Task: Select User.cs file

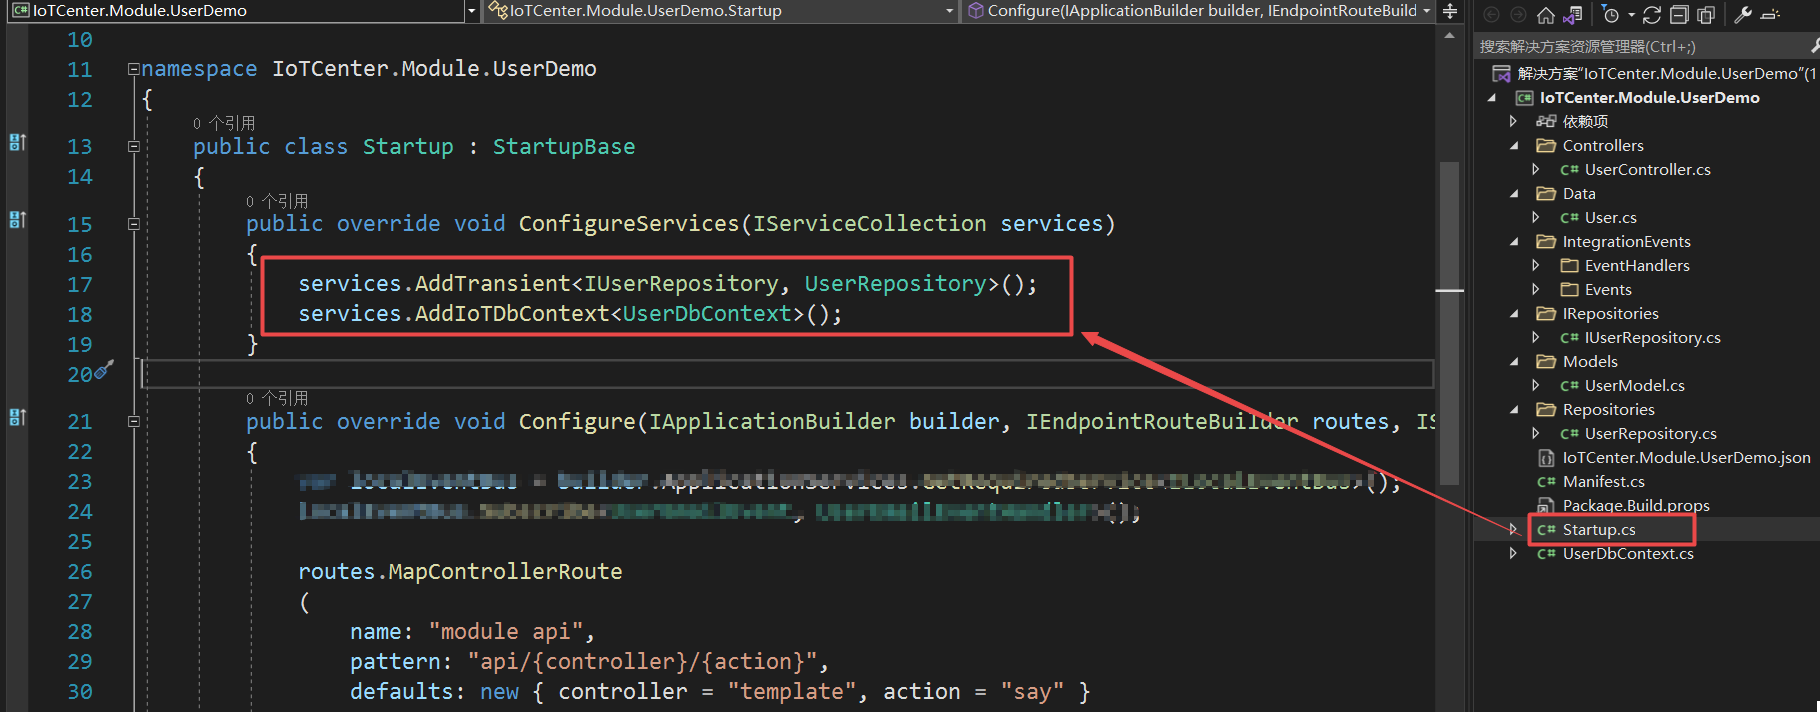Action: click(x=1610, y=217)
